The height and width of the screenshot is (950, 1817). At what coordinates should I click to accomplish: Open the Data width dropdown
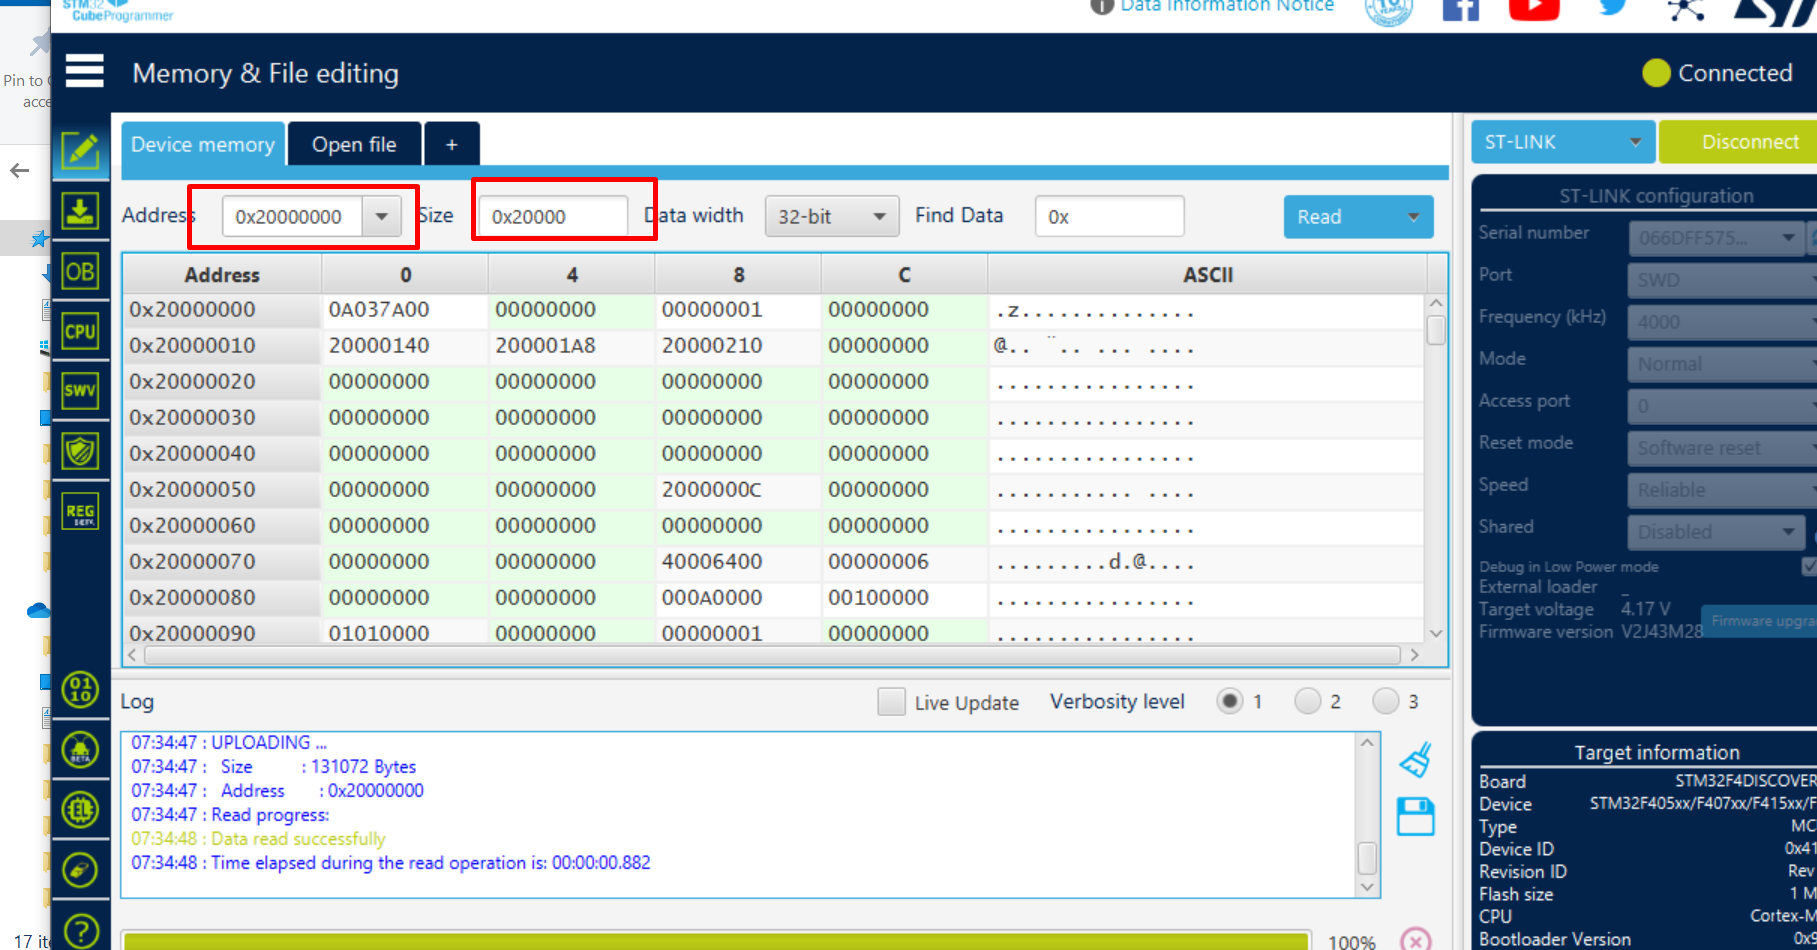879,216
